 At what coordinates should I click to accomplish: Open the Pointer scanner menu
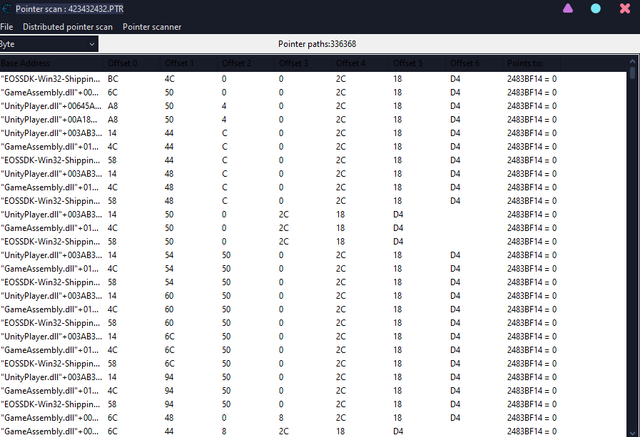coord(152,27)
